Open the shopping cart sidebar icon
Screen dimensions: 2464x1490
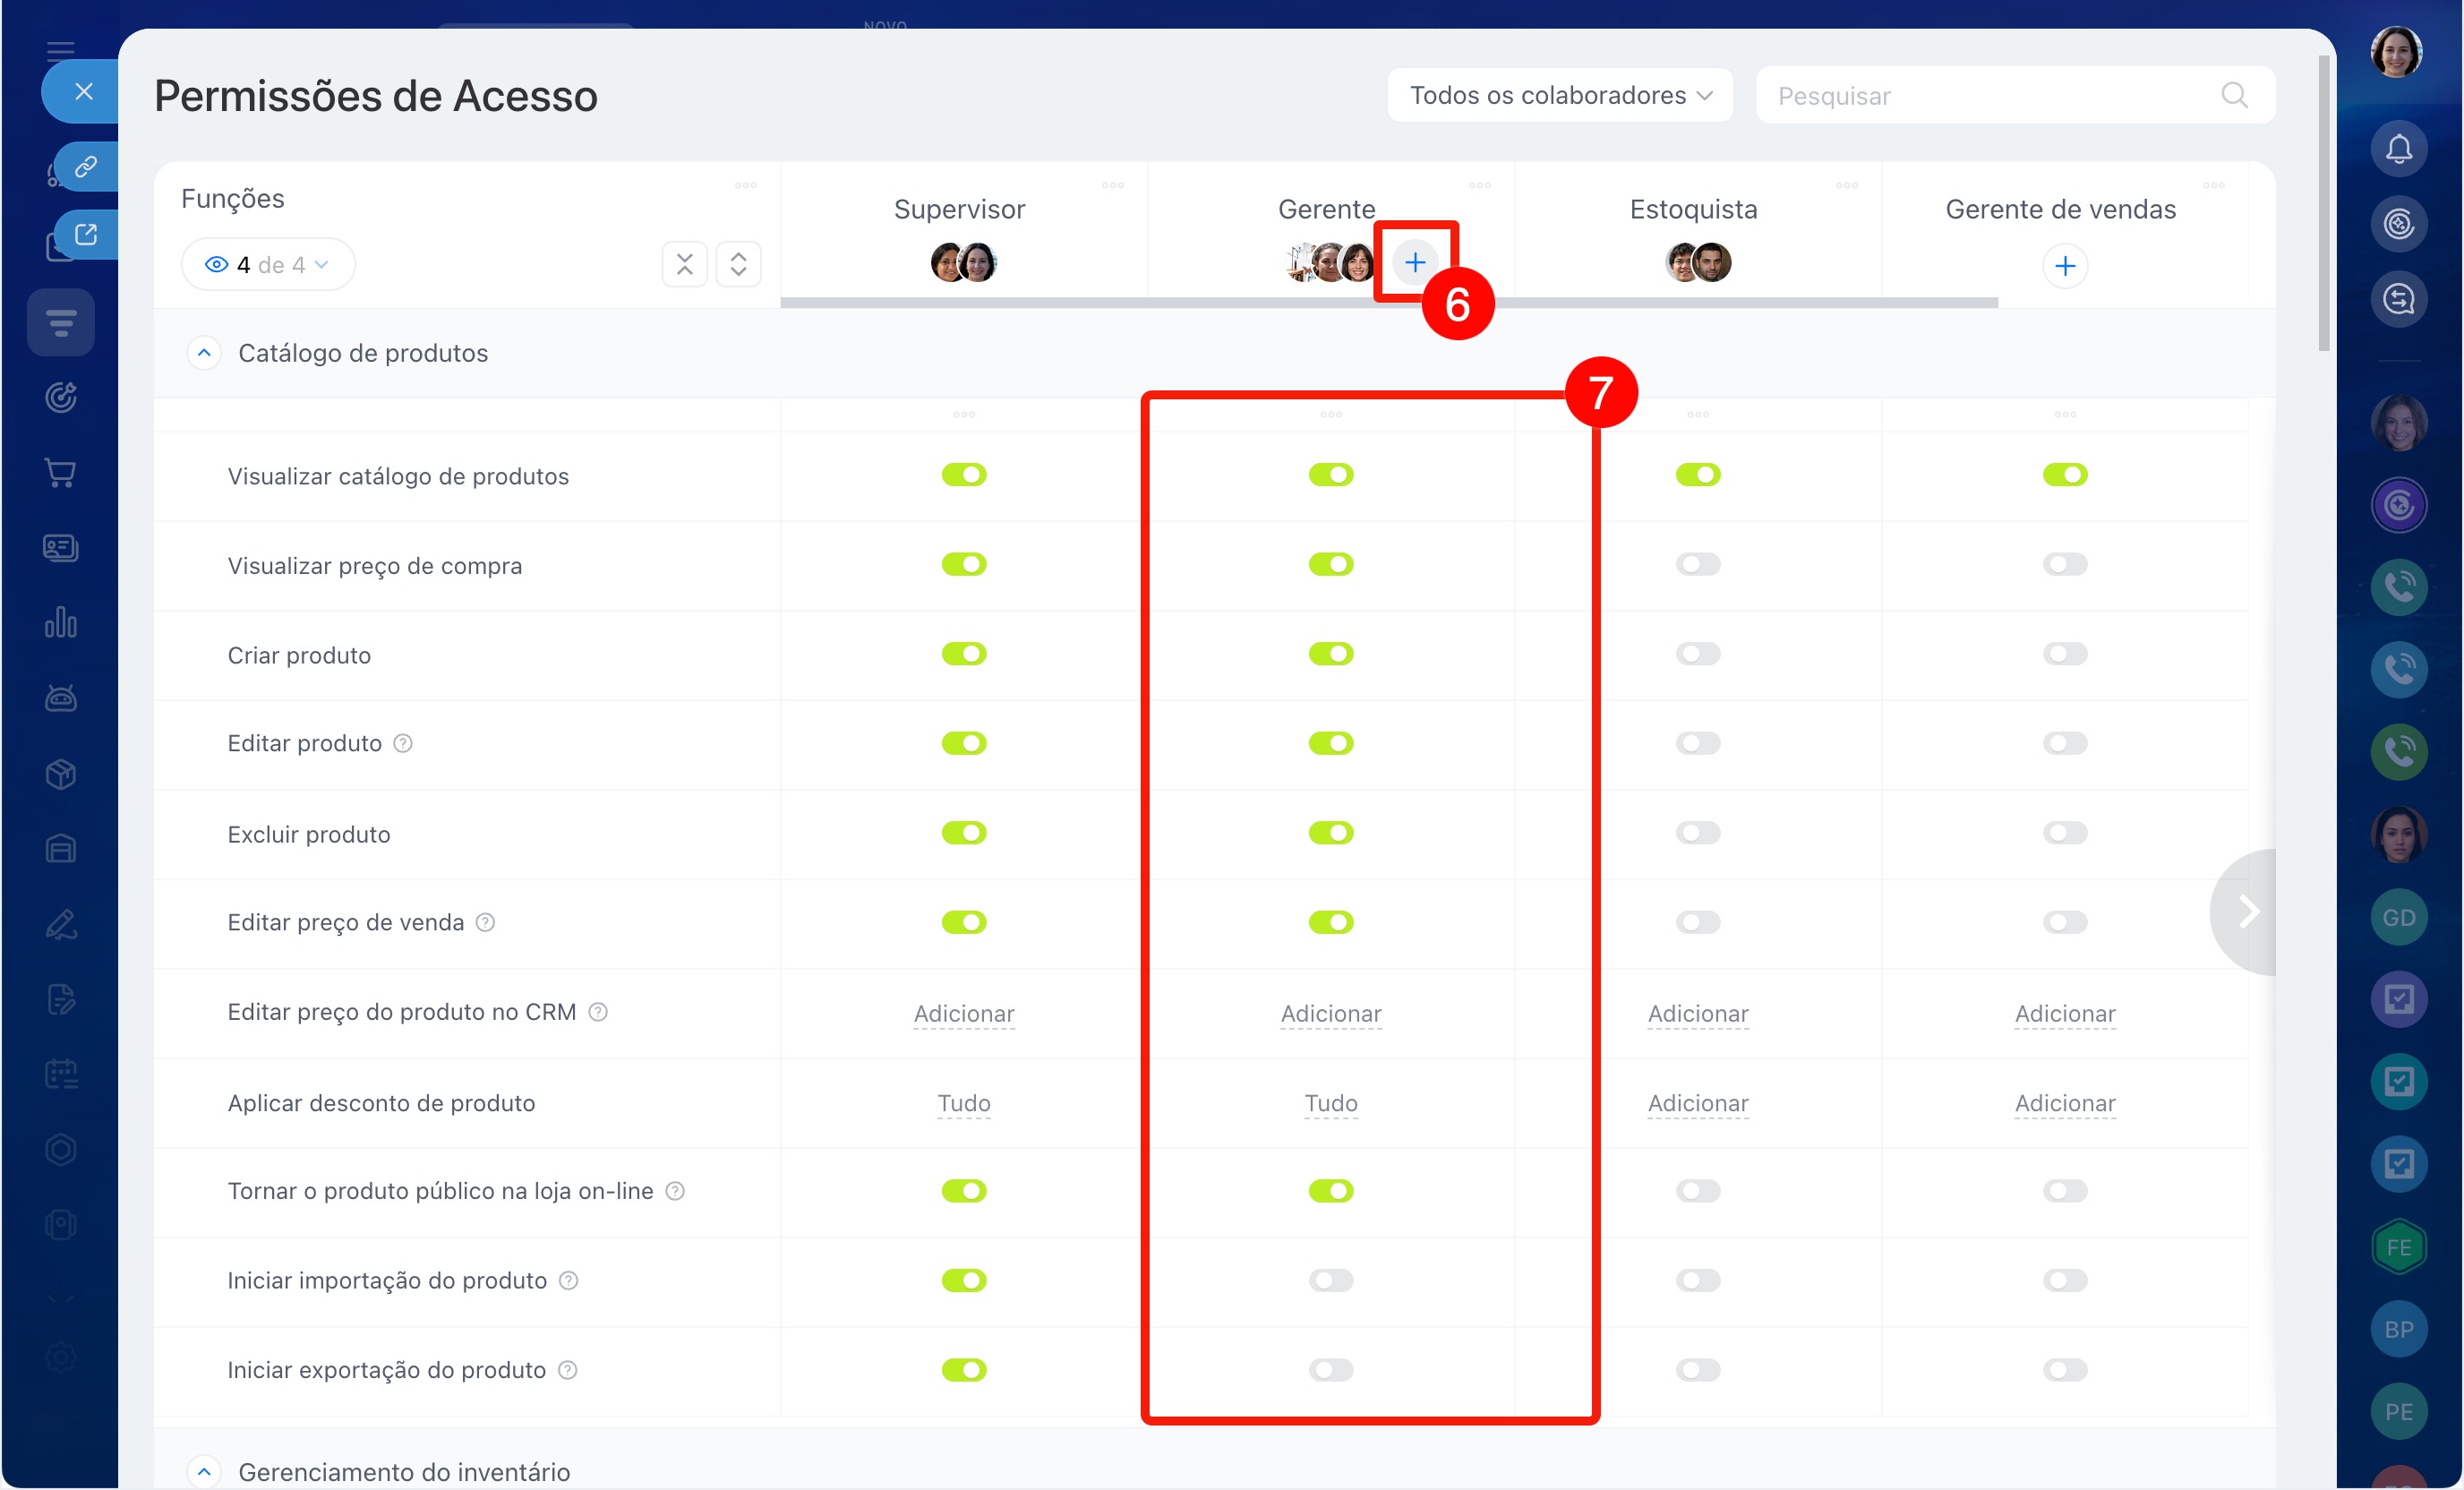[61, 473]
